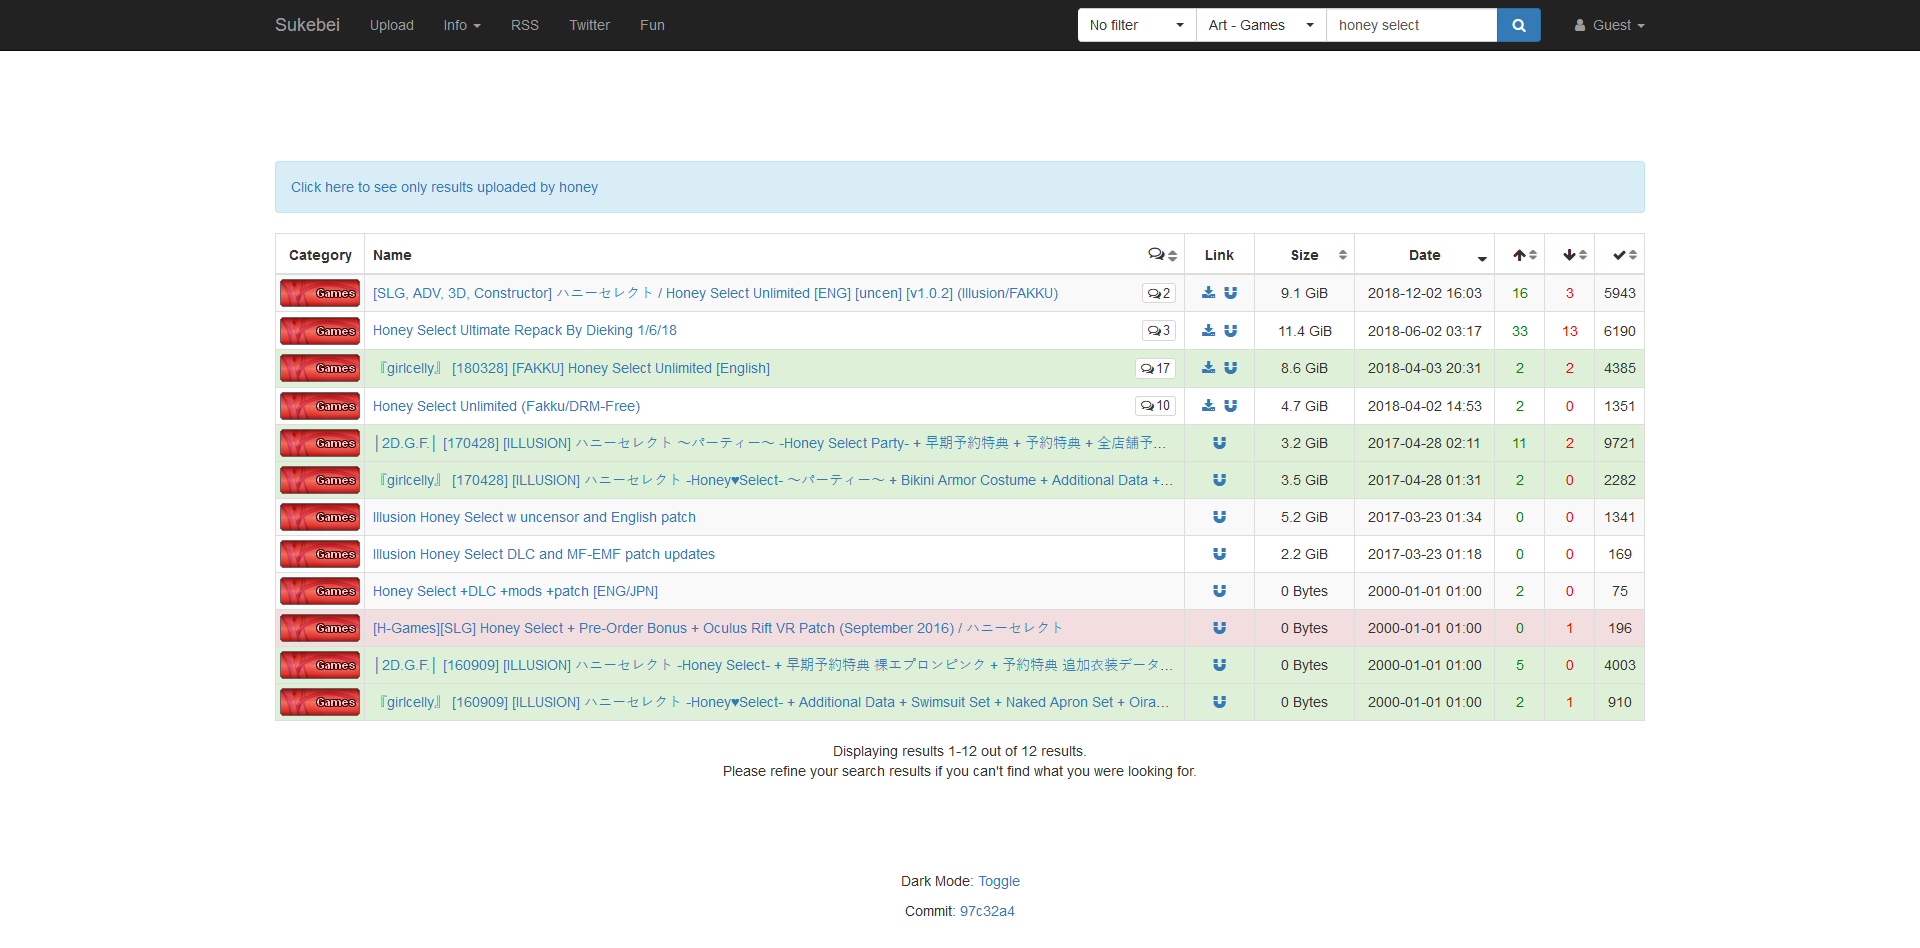Image resolution: width=1920 pixels, height=948 pixels.
Task: Open magnet for H-Games SLG Pre-Order Bonus row
Action: click(x=1219, y=628)
